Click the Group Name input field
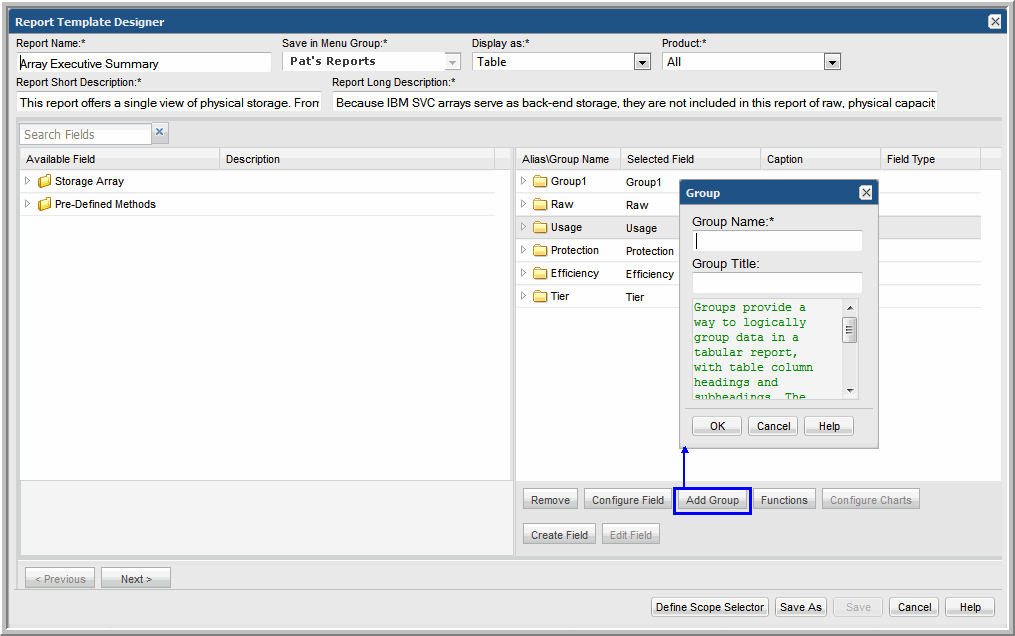 point(777,241)
